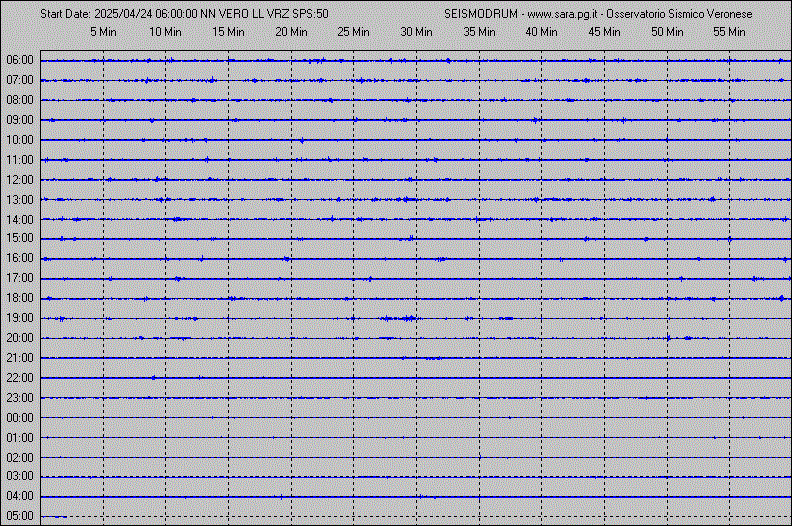The height and width of the screenshot is (526, 792).
Task: Click the 10 Min column header
Action: click(166, 32)
